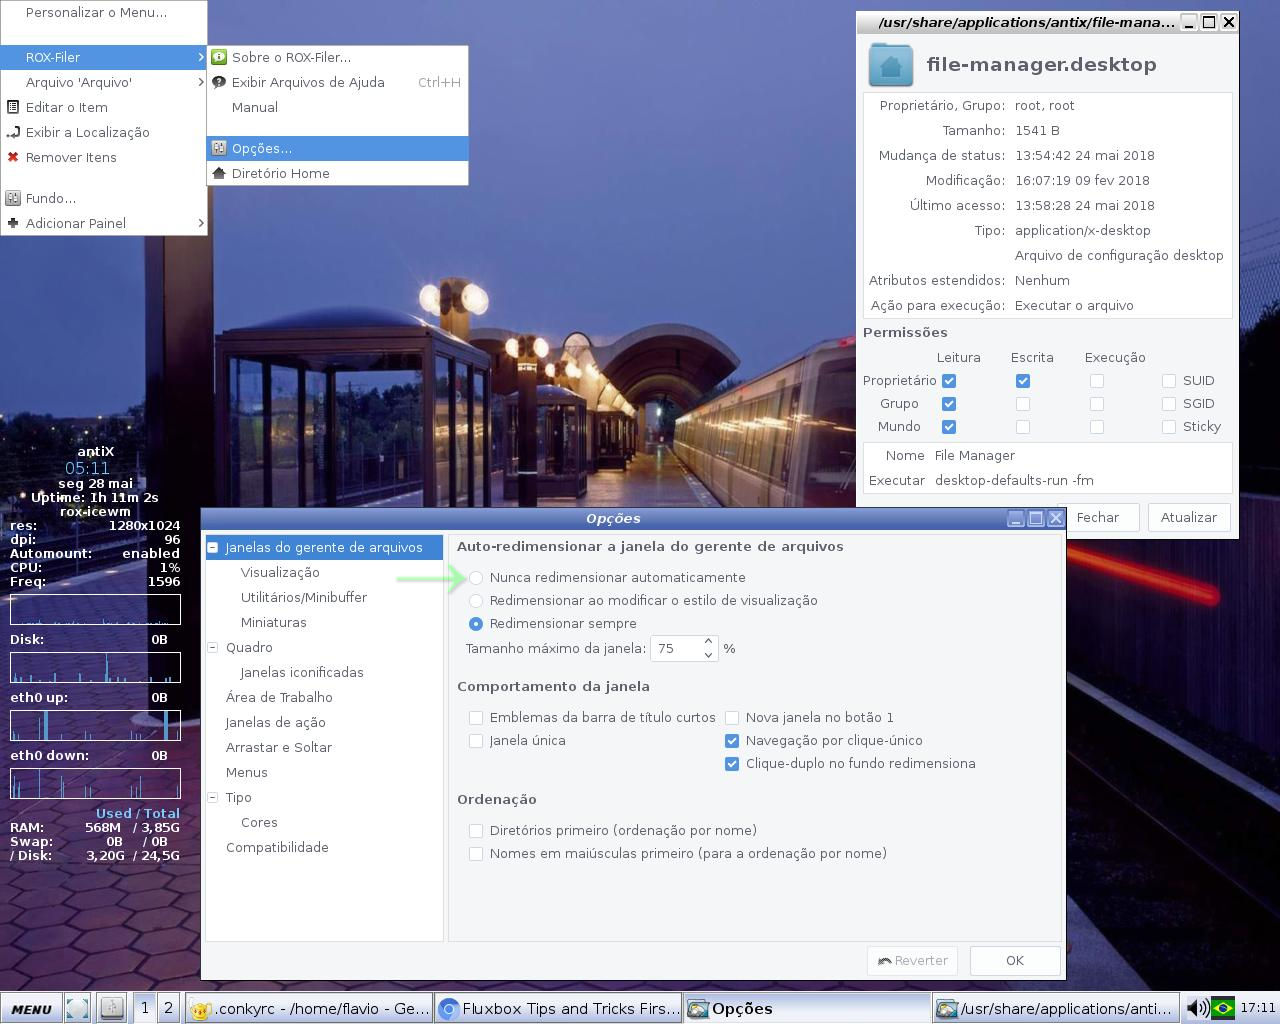Click the "Editar o Item" pencil icon

[12, 107]
